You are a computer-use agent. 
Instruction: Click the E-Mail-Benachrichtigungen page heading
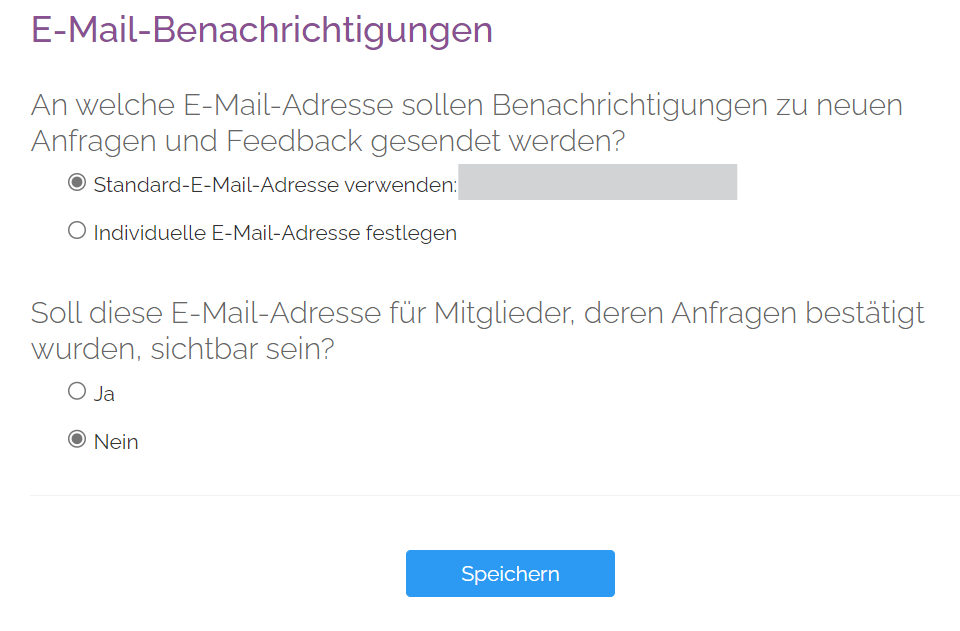262,30
